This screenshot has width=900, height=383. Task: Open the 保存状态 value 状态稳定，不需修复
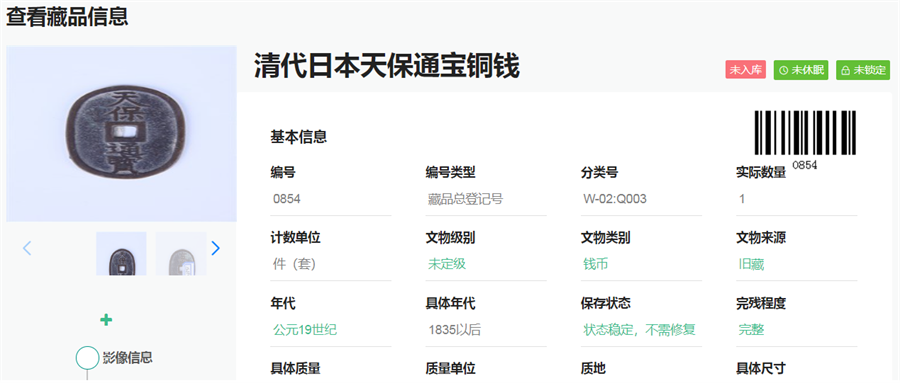[x=639, y=330]
